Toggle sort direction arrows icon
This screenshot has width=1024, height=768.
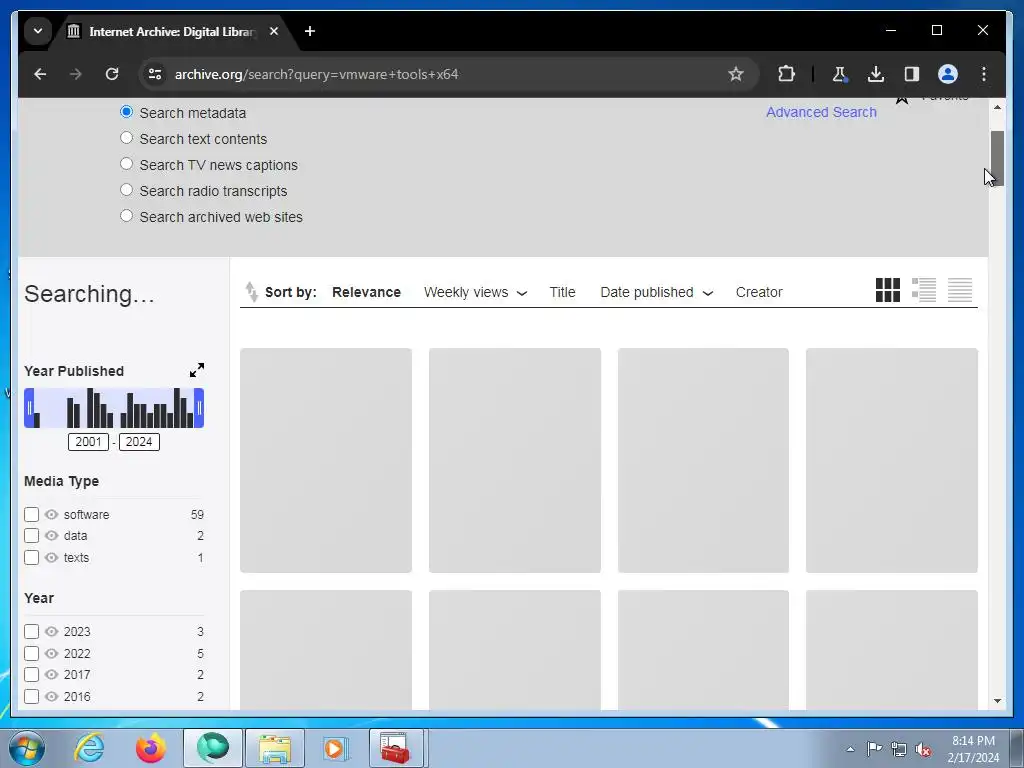[251, 292]
